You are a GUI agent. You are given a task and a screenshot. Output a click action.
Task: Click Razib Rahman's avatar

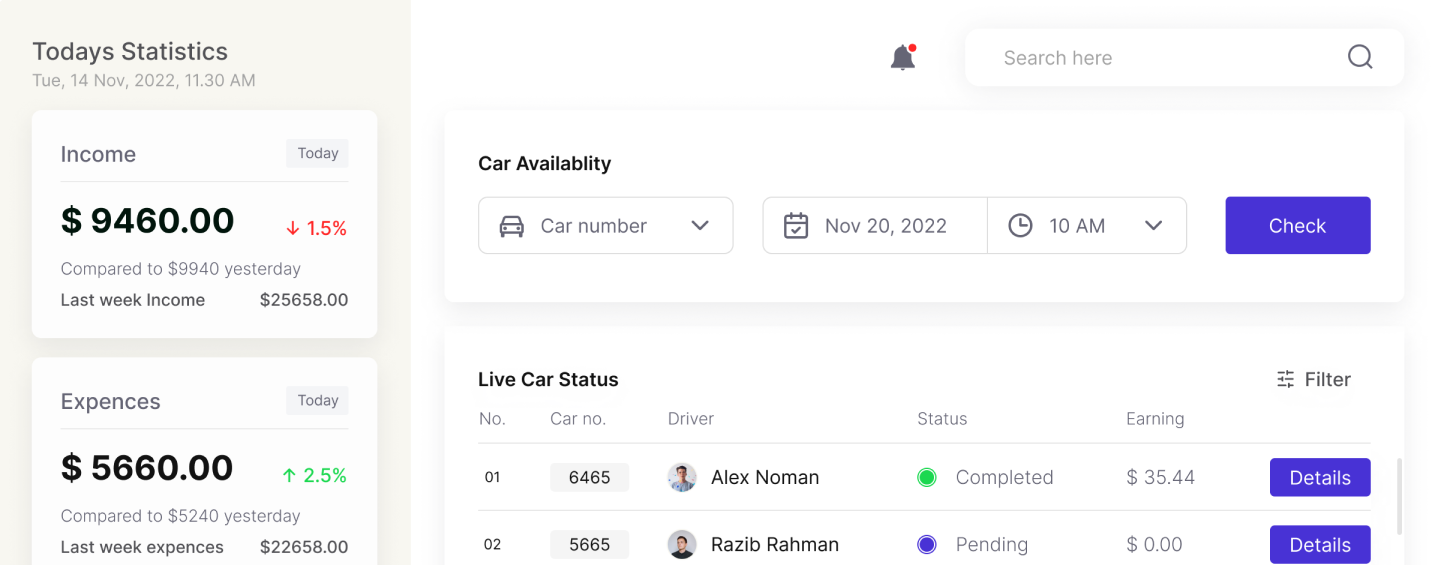tap(682, 544)
